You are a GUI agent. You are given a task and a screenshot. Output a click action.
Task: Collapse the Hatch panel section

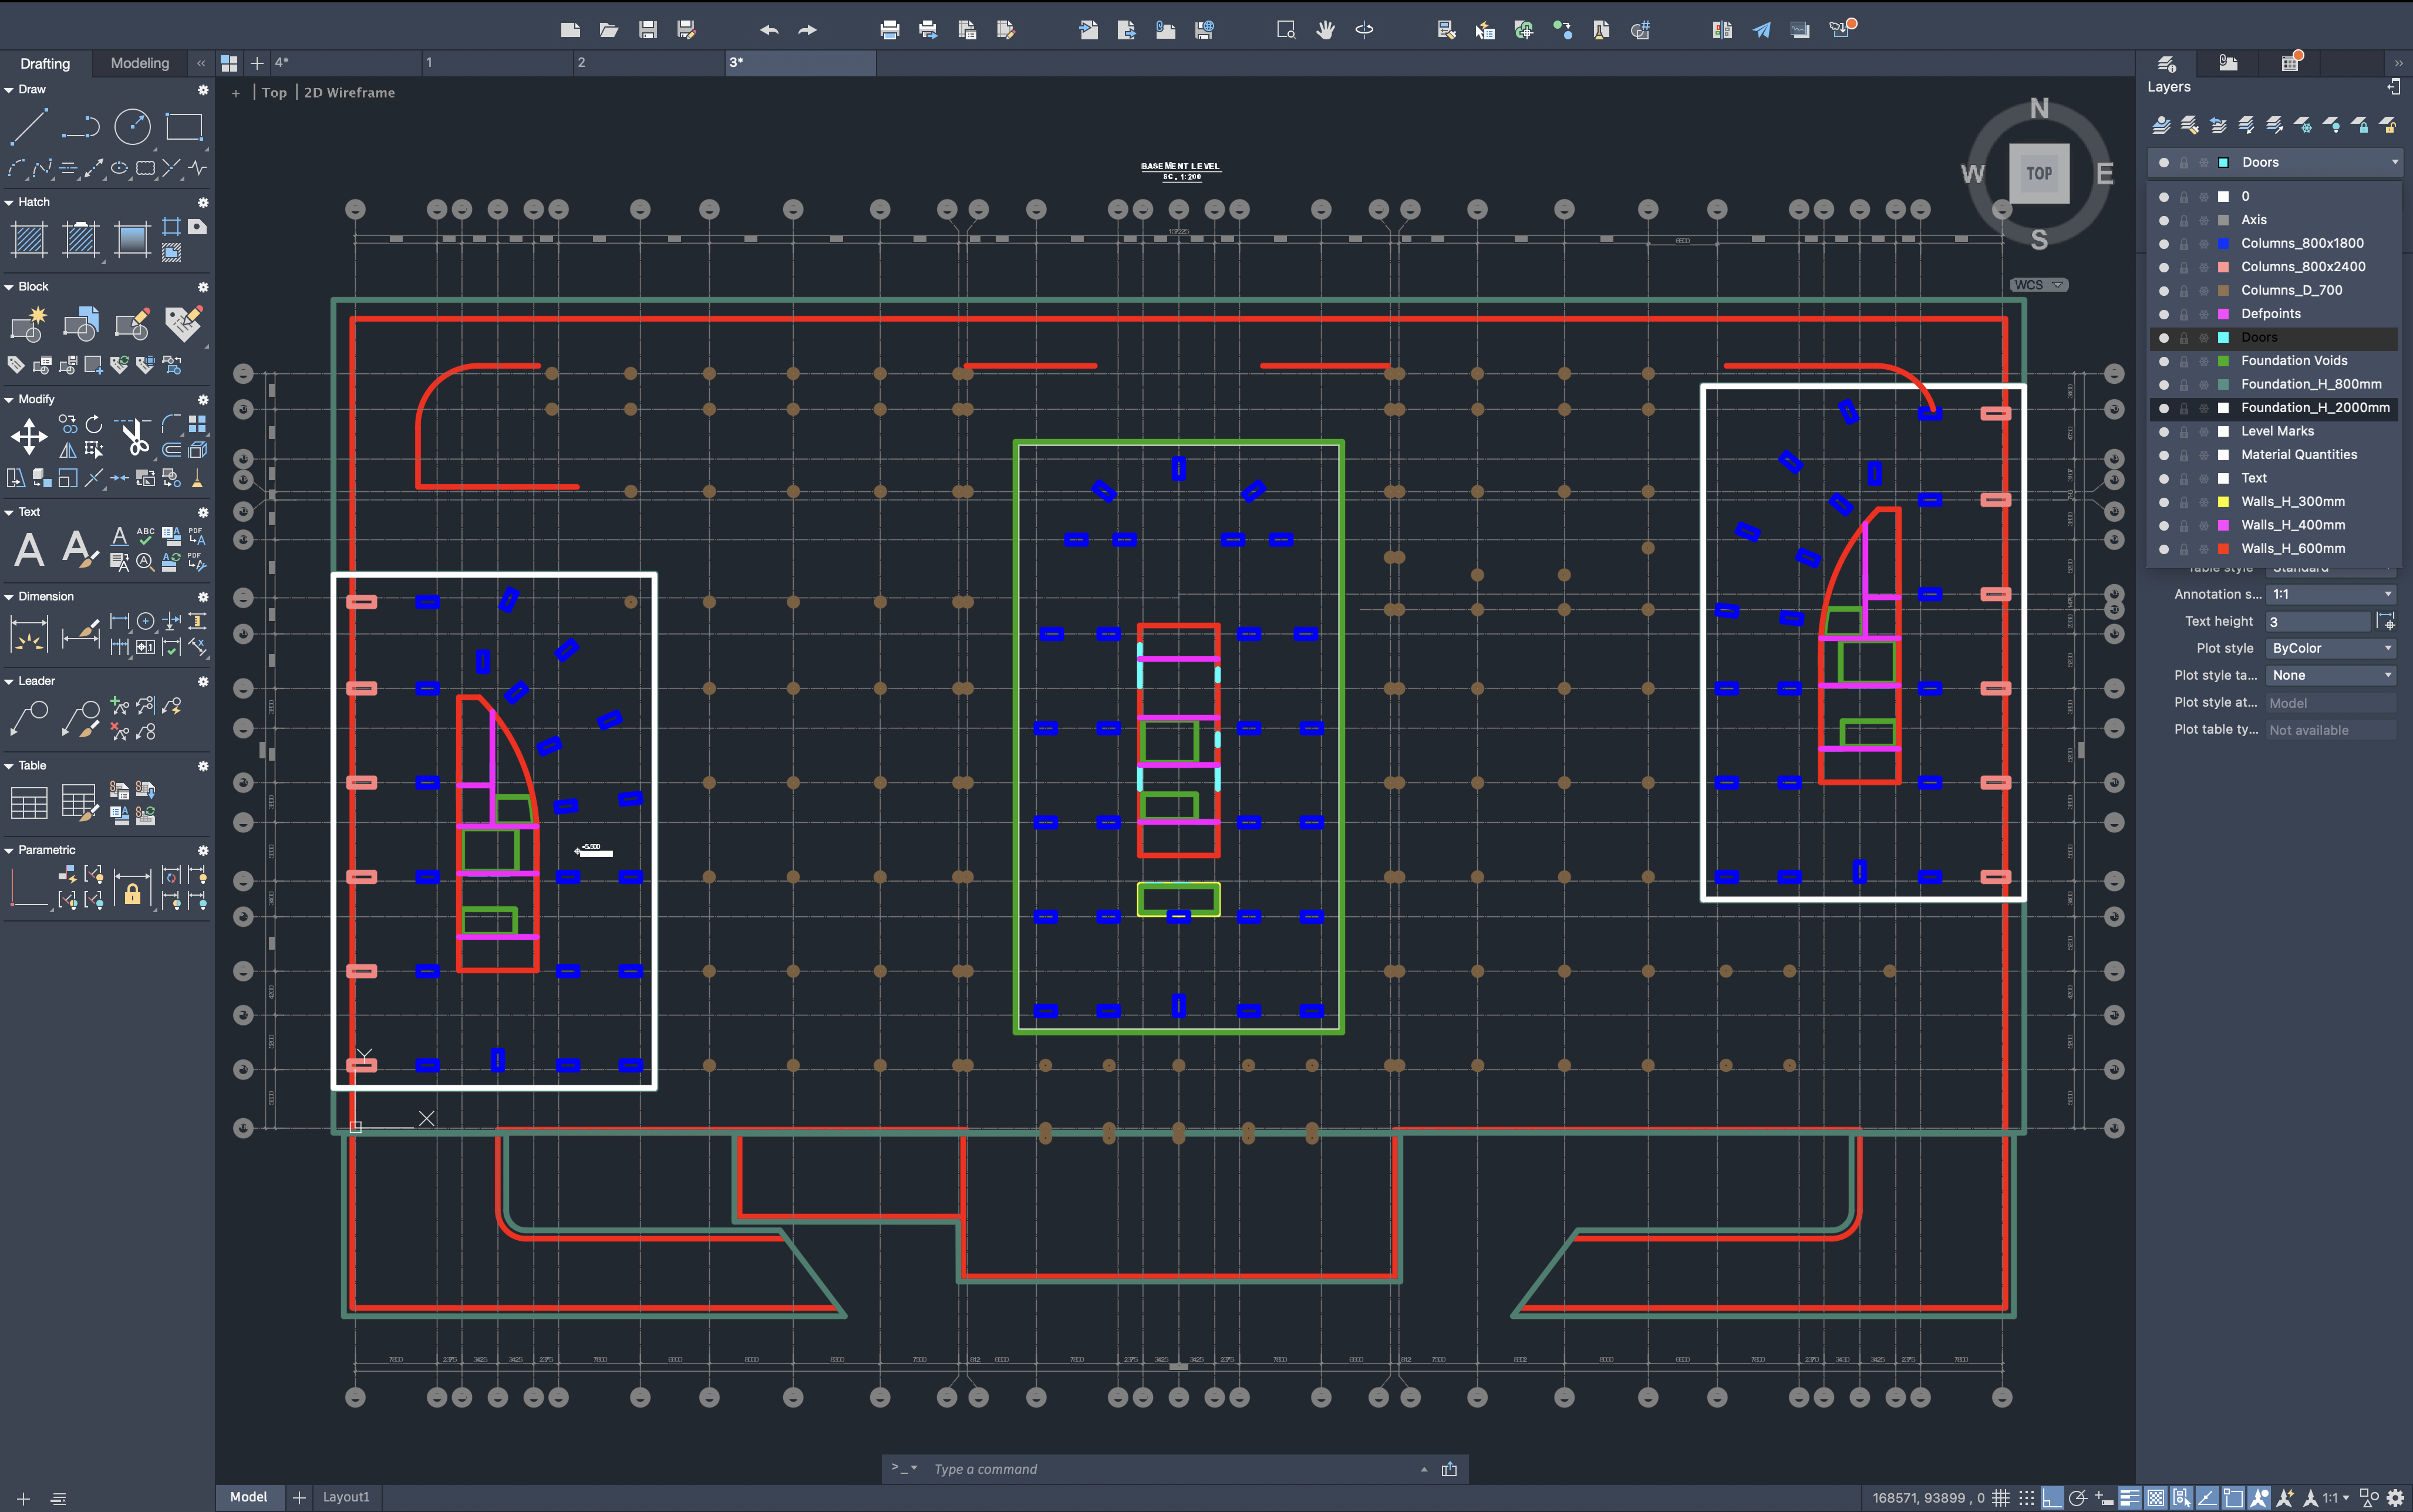click(x=9, y=202)
